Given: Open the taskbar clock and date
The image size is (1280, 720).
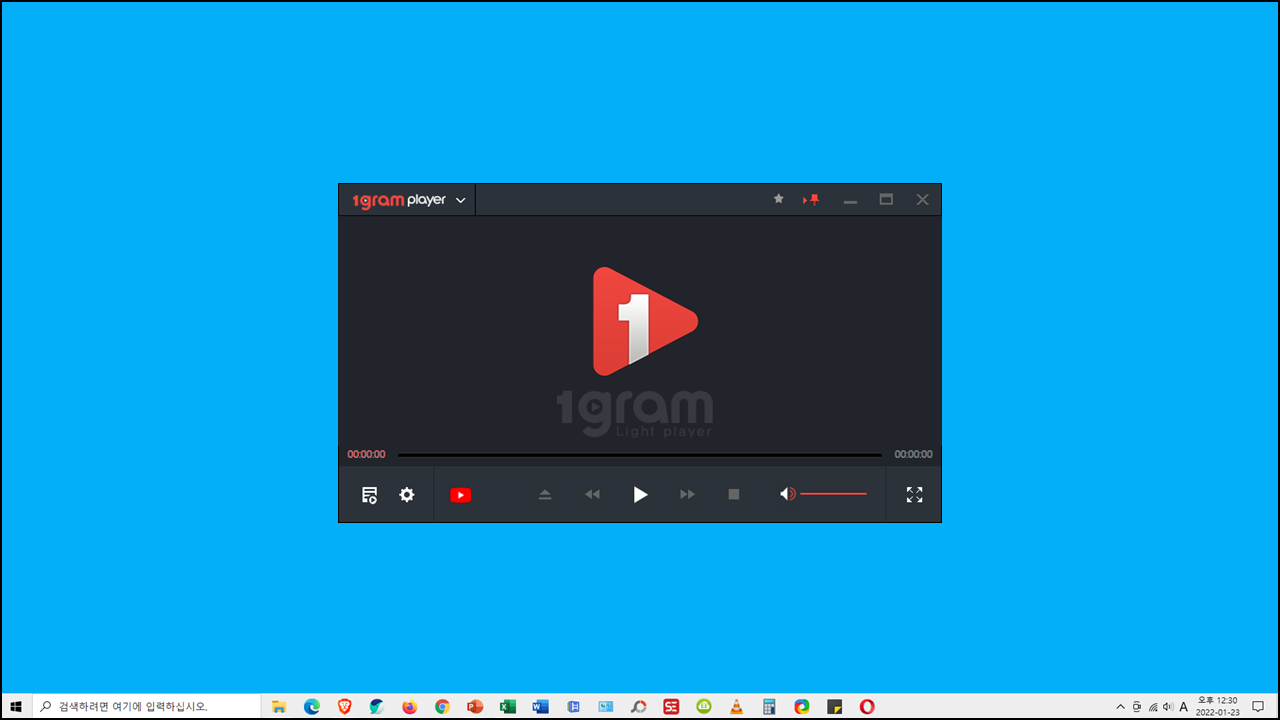Looking at the screenshot, I should click(x=1217, y=706).
